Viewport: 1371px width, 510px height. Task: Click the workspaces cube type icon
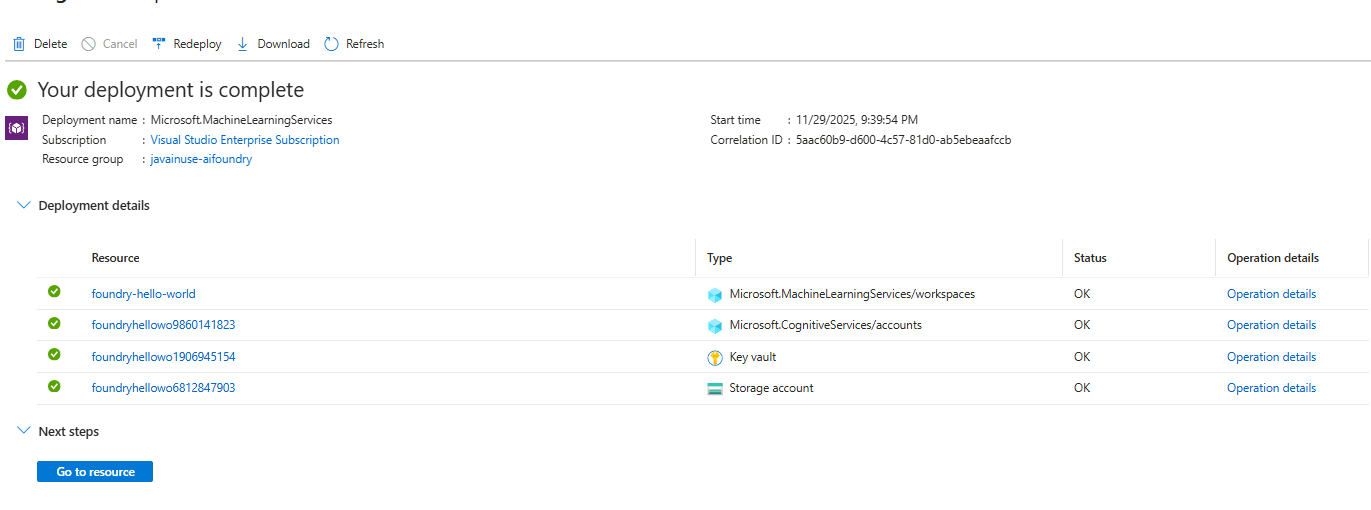[714, 294]
